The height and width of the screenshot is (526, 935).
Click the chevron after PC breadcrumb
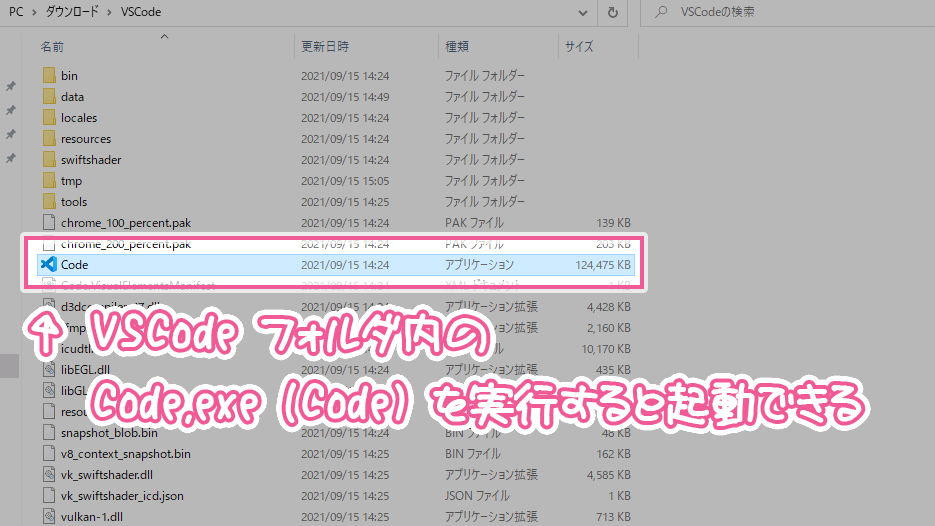(x=34, y=12)
